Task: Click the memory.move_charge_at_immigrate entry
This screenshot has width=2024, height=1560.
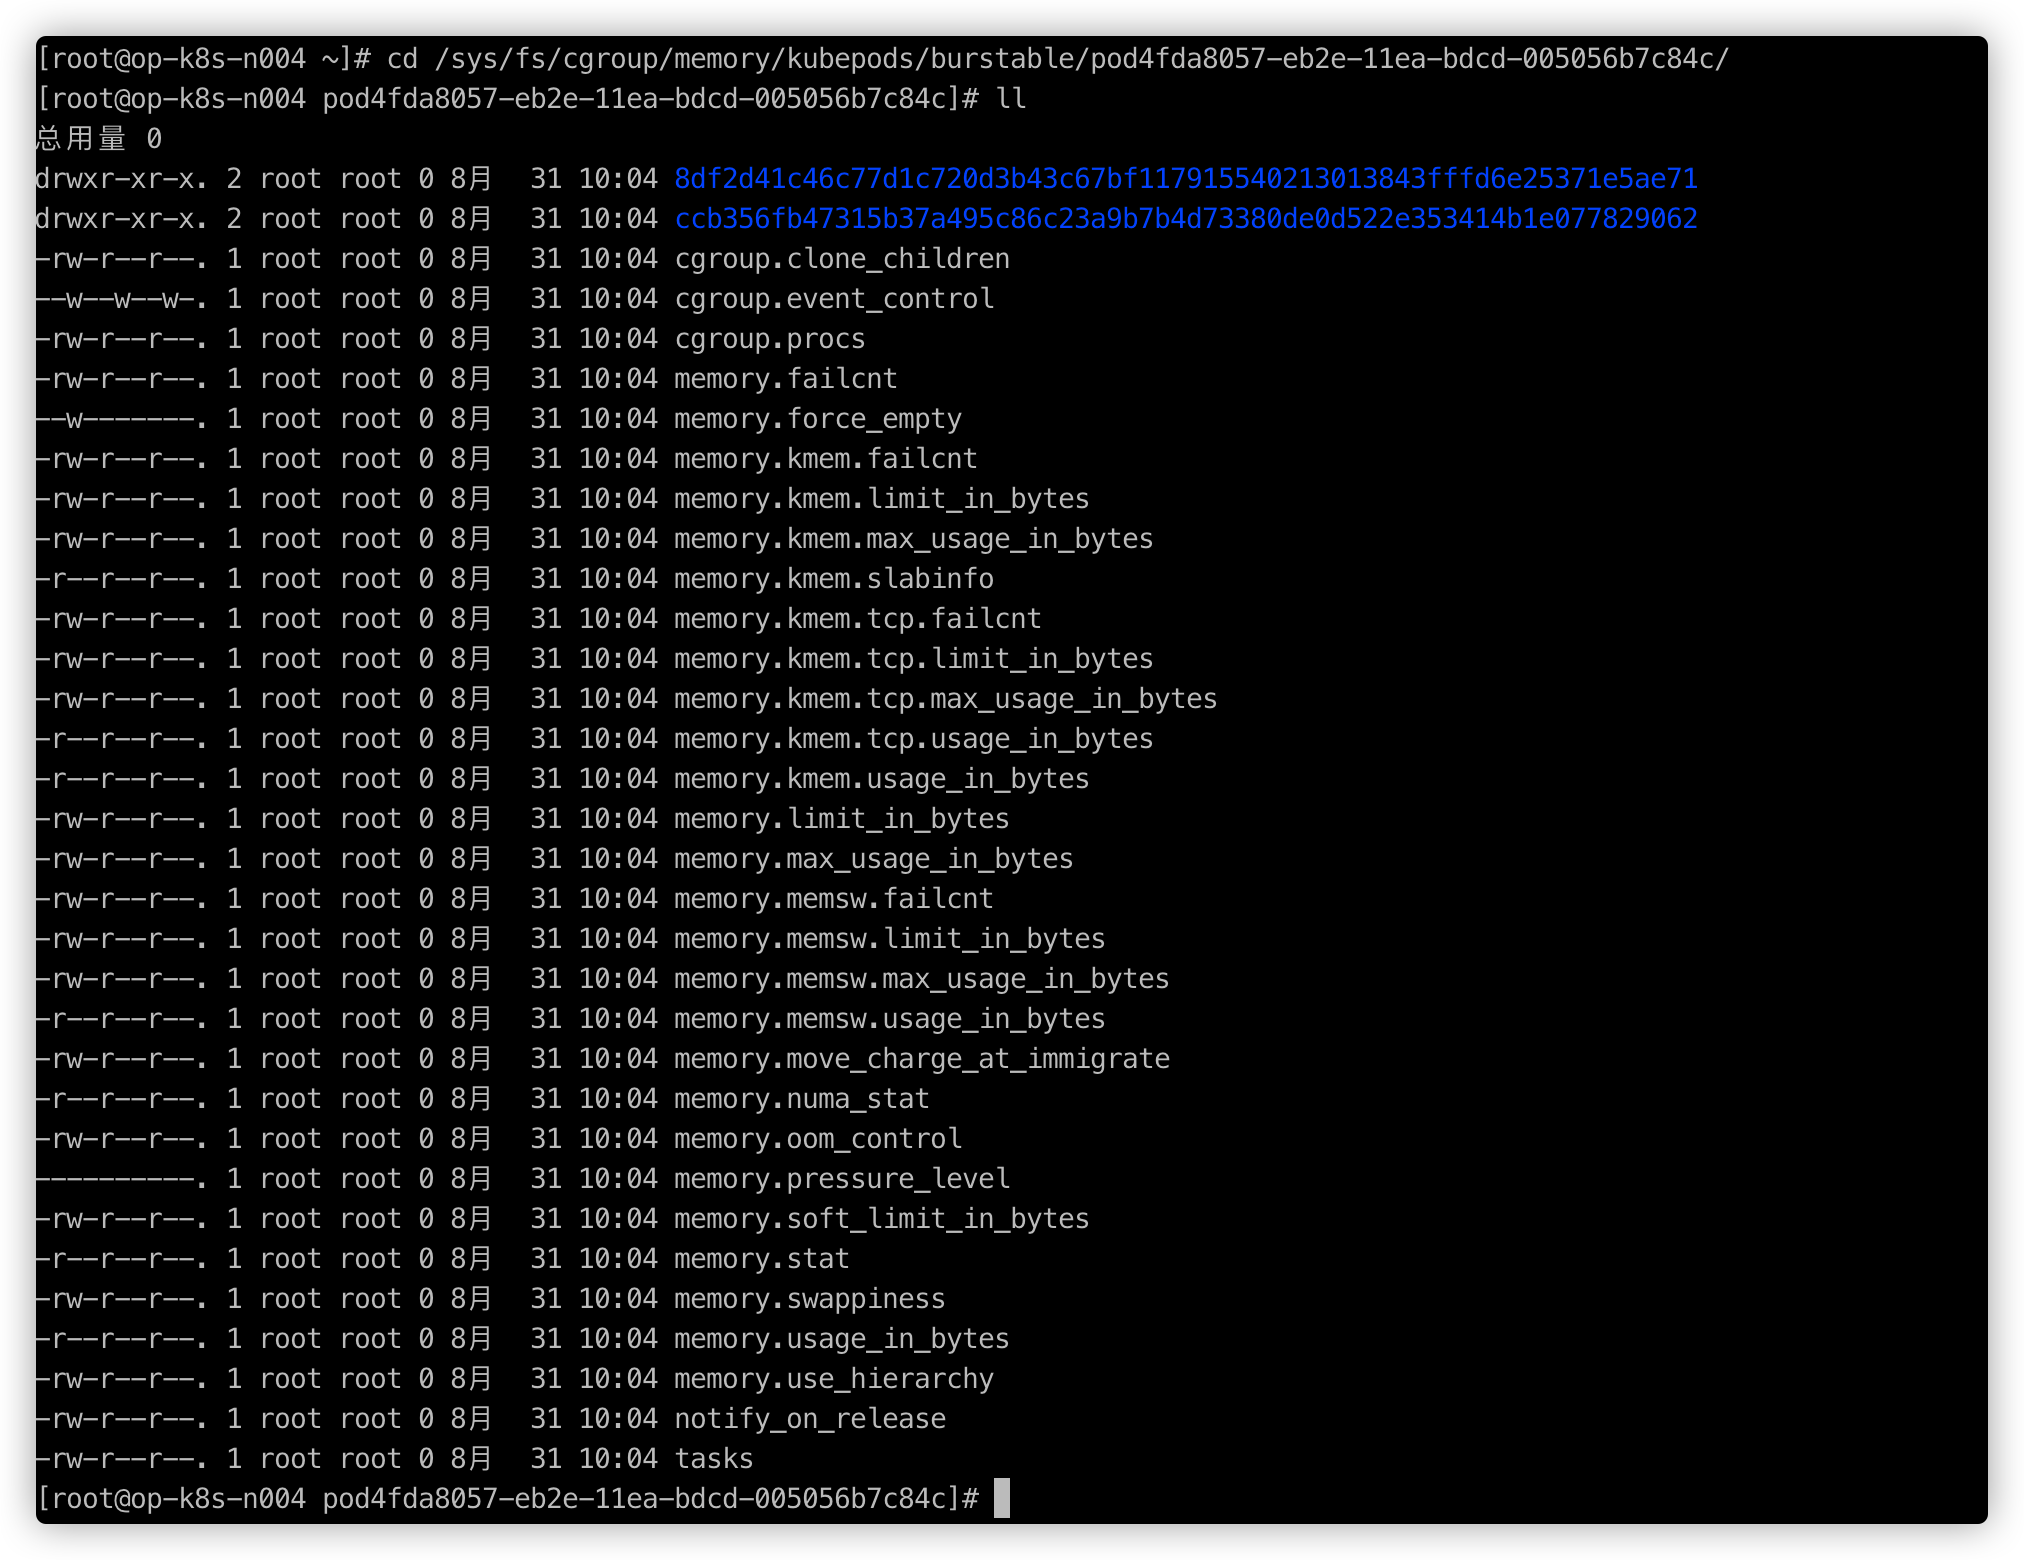Action: click(x=921, y=1059)
